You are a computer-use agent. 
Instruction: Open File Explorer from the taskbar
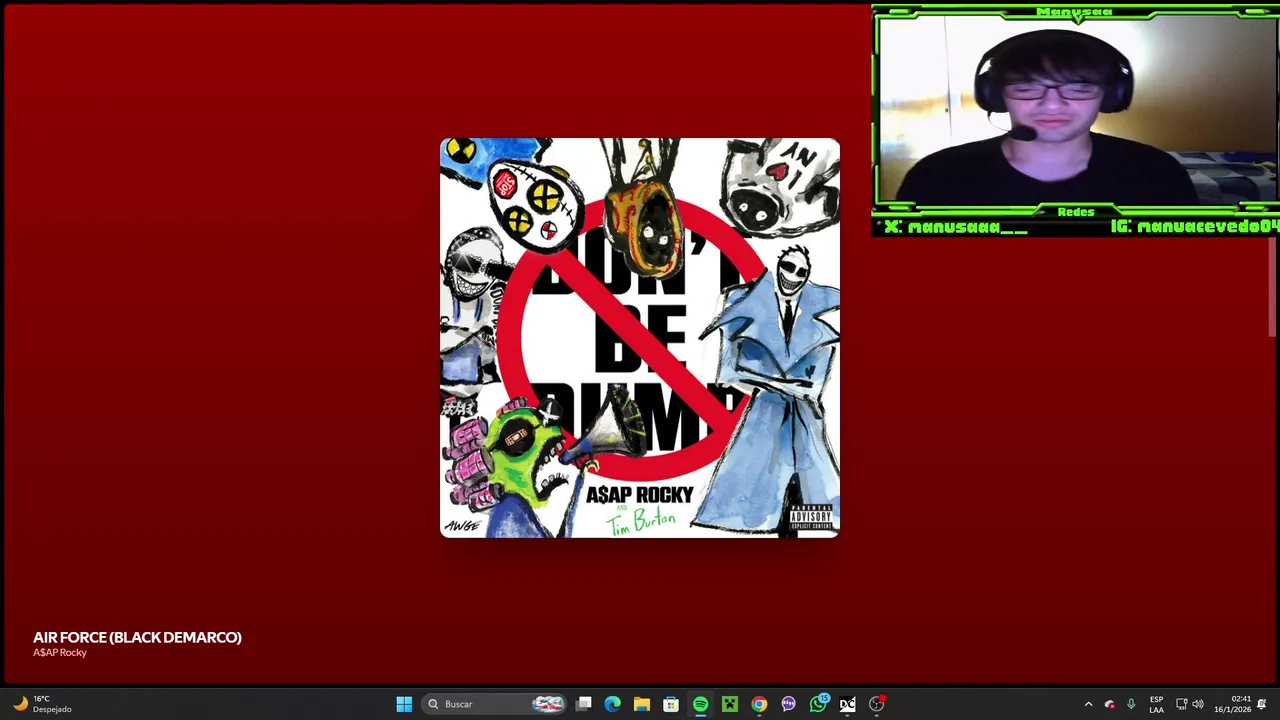coord(642,704)
